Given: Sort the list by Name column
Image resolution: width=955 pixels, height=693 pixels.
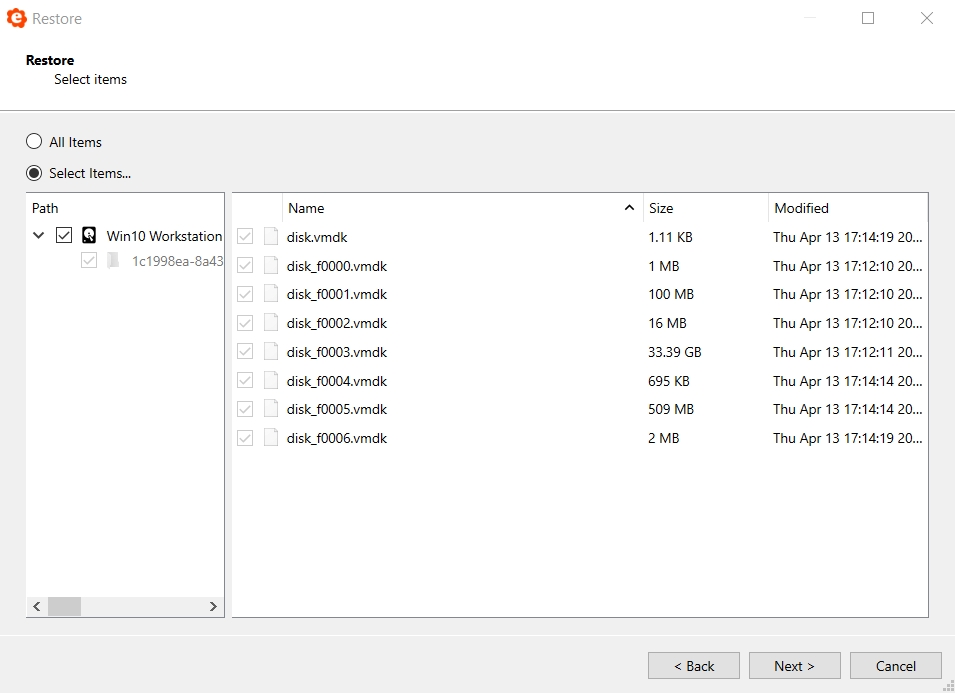Looking at the screenshot, I should pos(463,208).
